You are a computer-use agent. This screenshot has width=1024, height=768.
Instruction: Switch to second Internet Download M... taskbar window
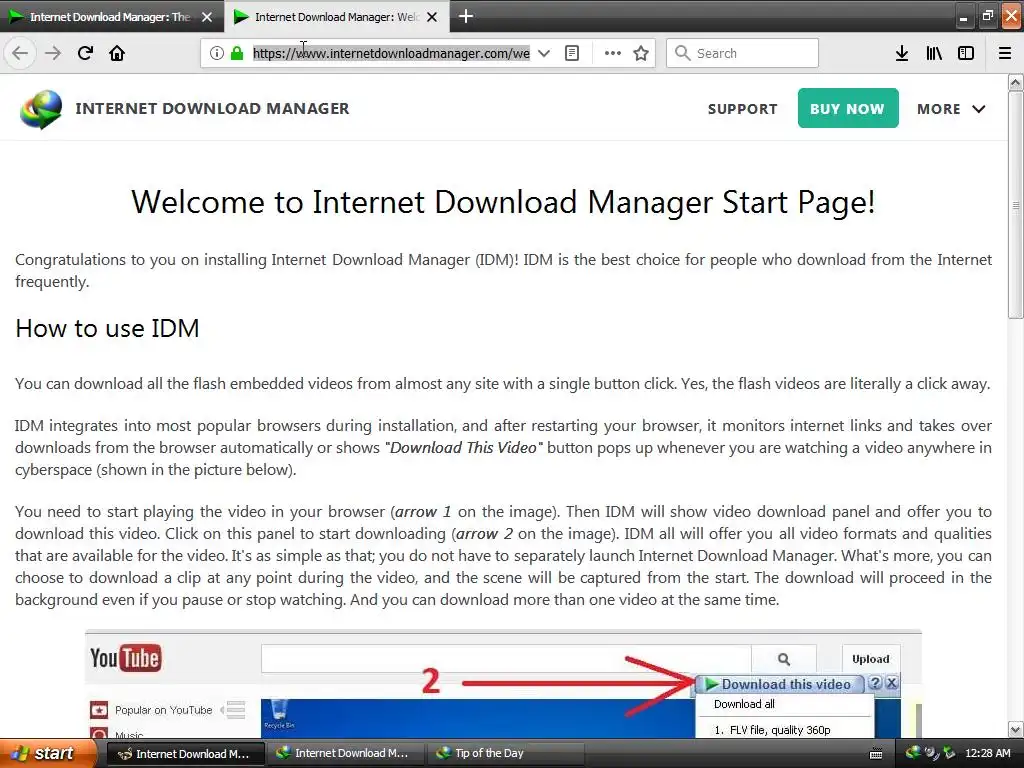(344, 754)
